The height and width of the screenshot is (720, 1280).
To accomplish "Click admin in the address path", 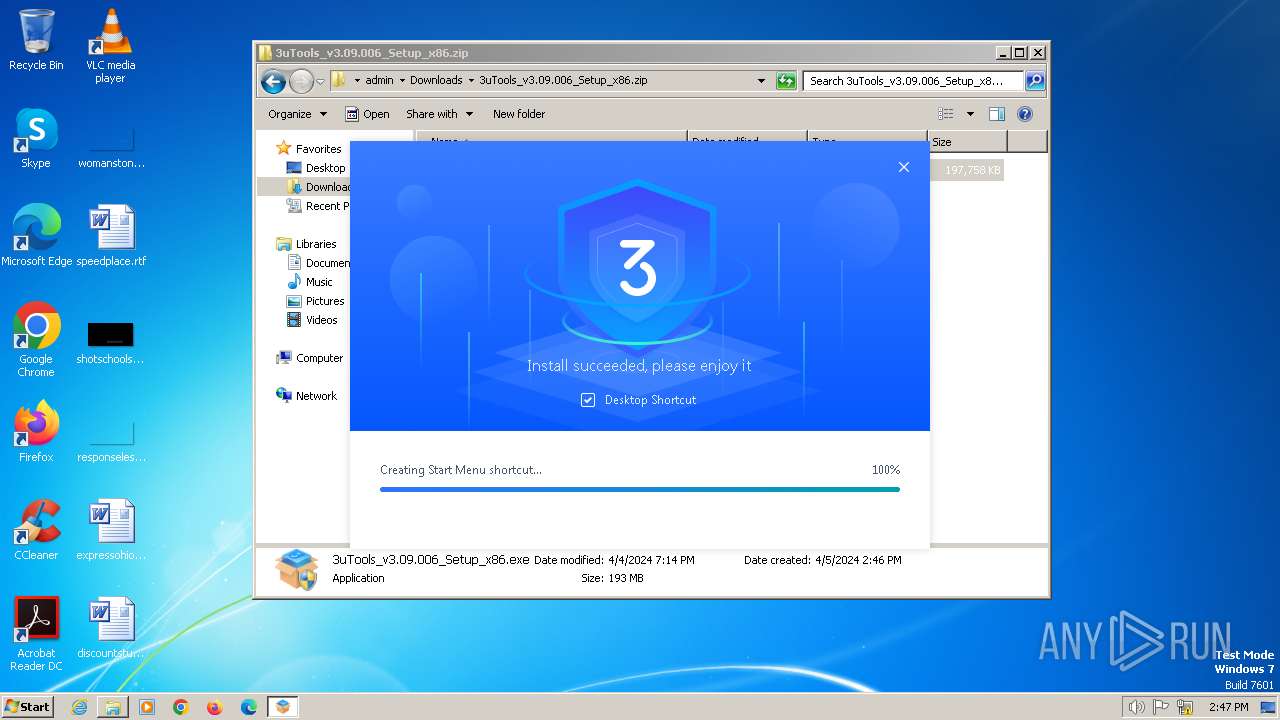I will (379, 80).
